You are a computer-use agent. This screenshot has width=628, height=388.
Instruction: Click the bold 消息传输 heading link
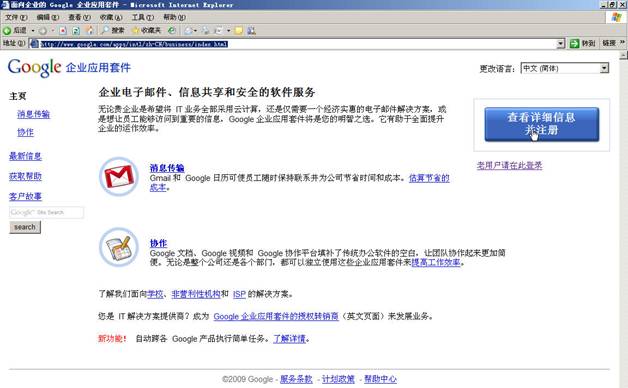tap(167, 168)
